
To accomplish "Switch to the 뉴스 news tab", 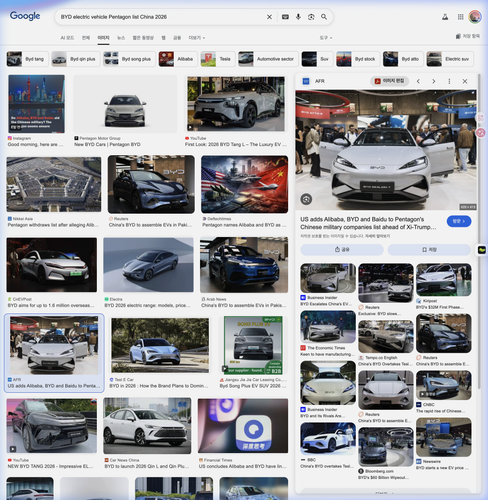I will coord(121,38).
